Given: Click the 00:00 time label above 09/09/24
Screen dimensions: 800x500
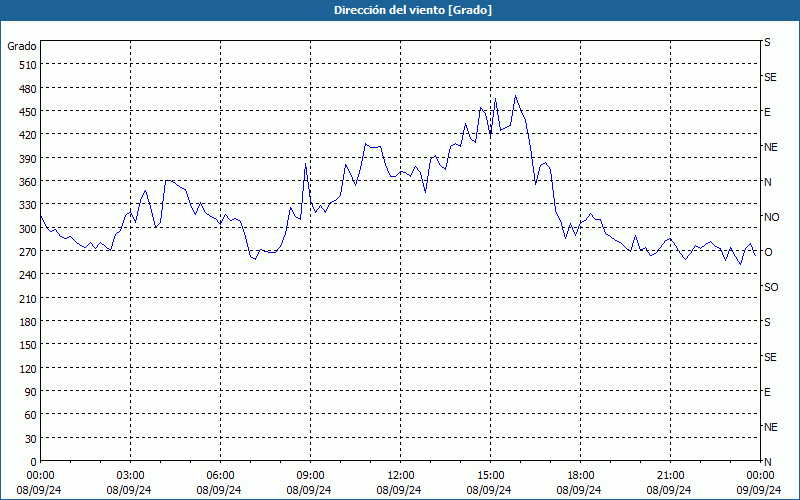Looking at the screenshot, I should (x=760, y=476).
